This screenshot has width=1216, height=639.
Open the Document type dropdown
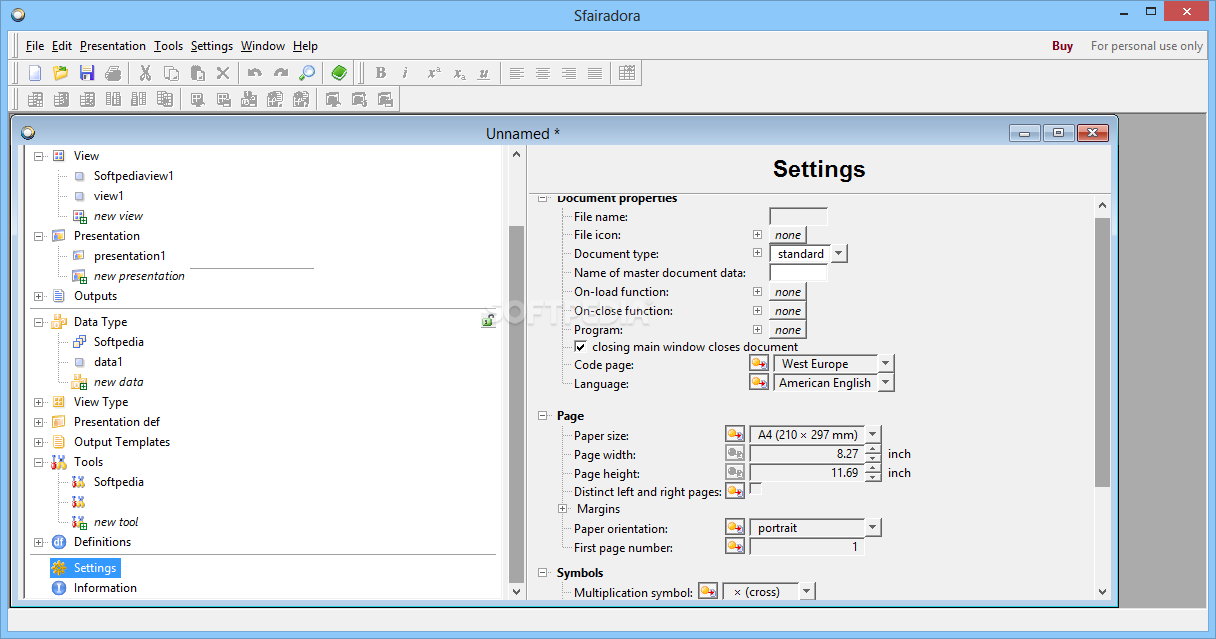coord(839,254)
